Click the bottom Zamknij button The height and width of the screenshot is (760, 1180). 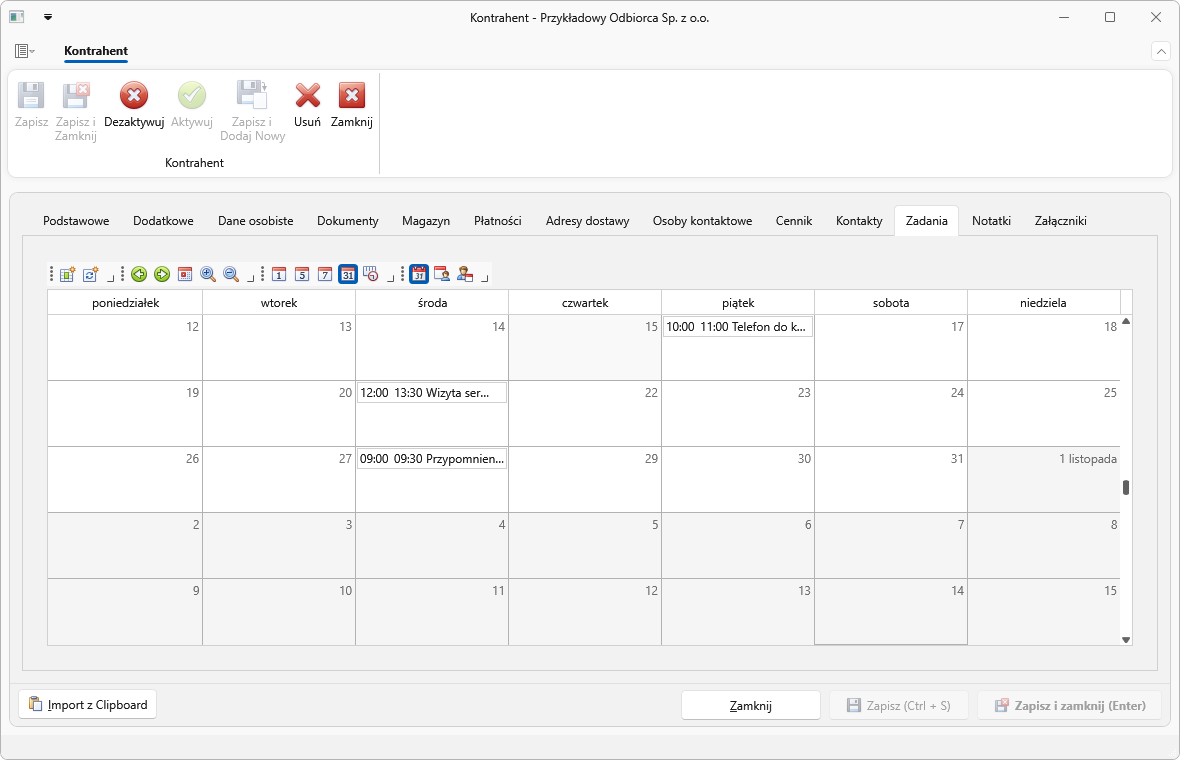[x=750, y=705]
